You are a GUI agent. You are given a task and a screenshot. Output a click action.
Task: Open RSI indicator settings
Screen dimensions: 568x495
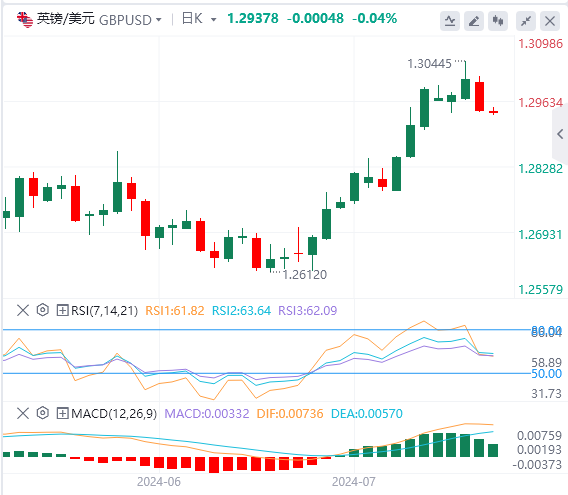click(x=43, y=310)
